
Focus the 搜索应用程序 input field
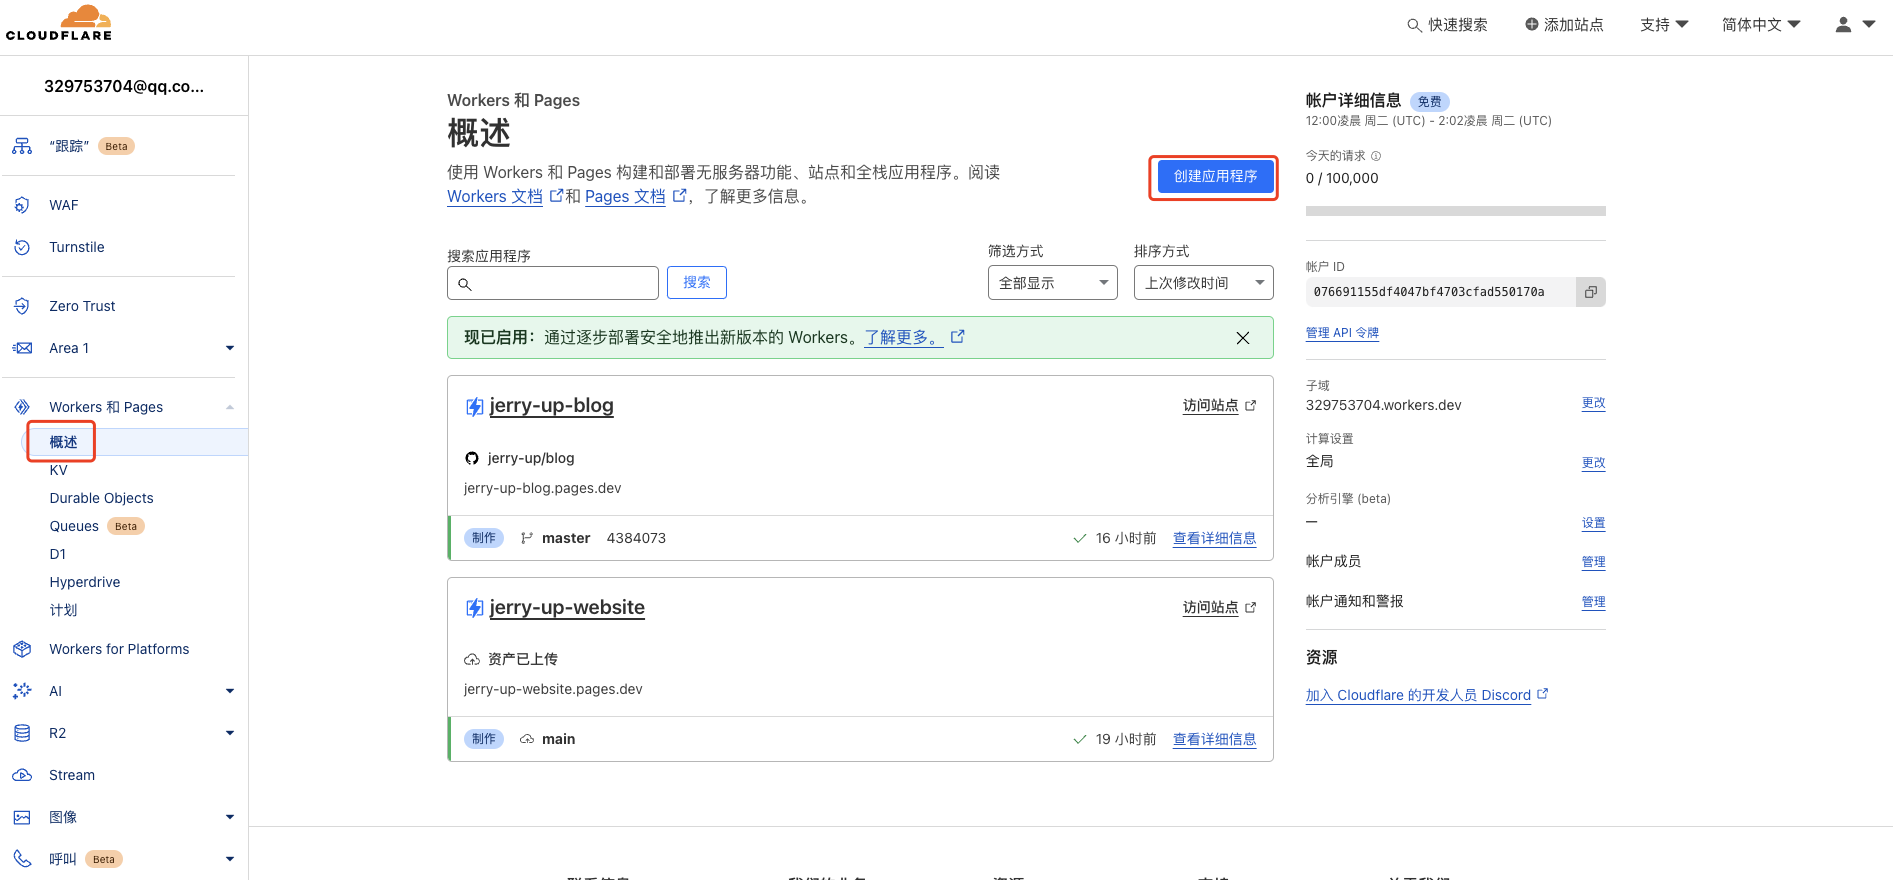[553, 283]
